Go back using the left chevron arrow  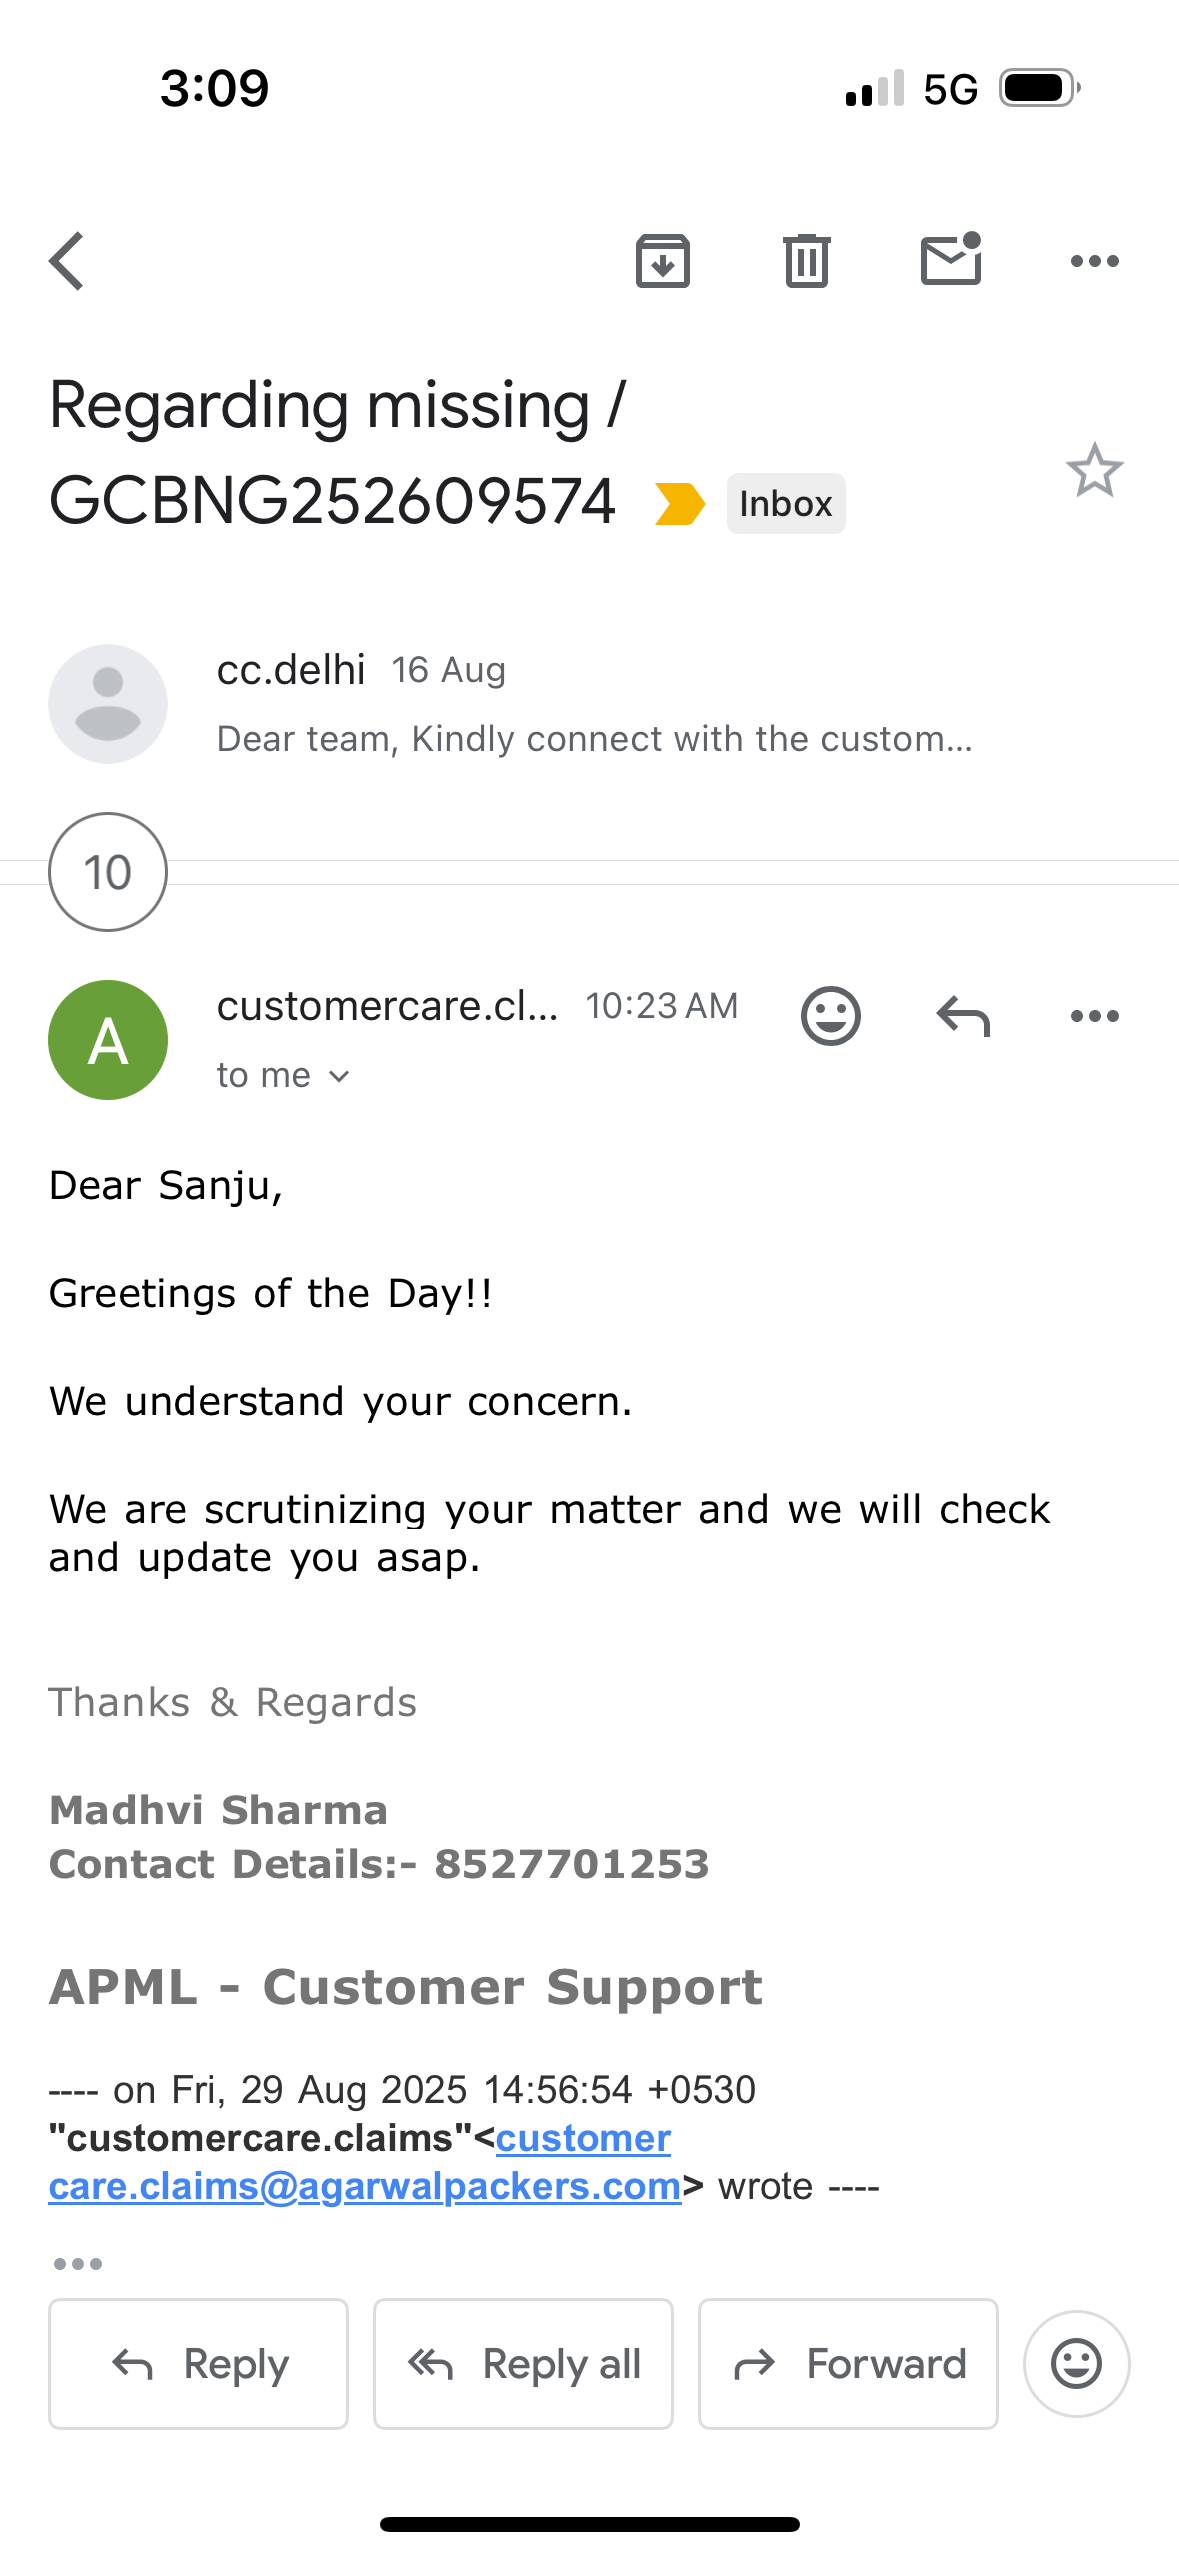click(x=67, y=261)
